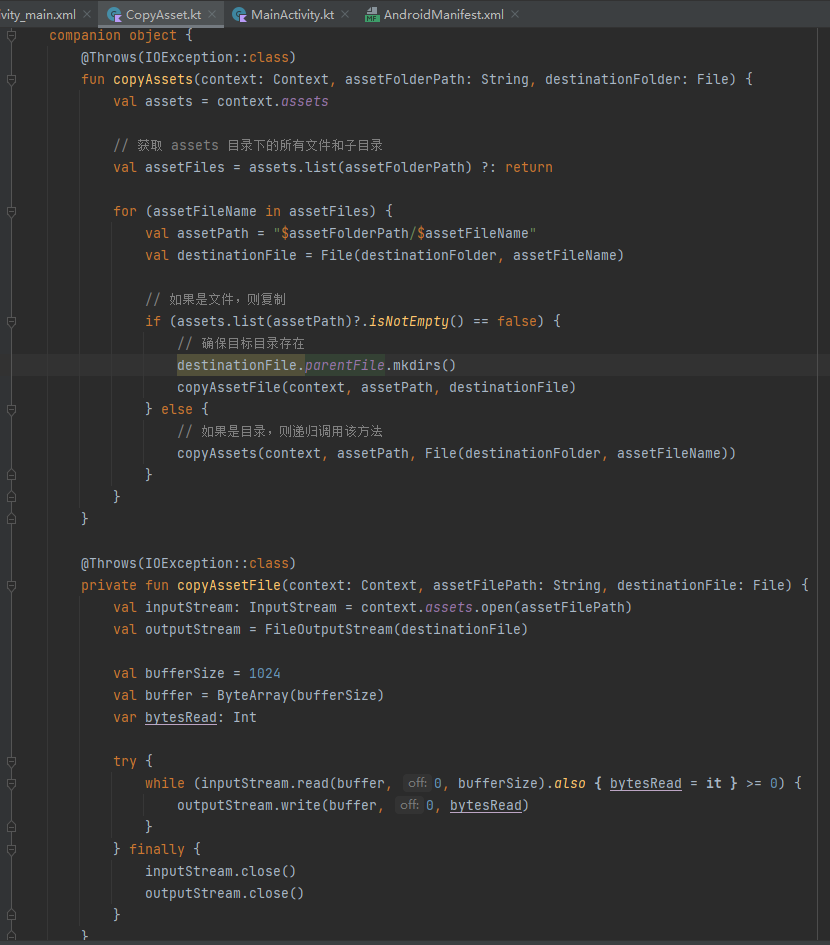This screenshot has height=945, width=830.
Task: Click the 'return' keyword in the assetFiles line
Action: click(529, 168)
